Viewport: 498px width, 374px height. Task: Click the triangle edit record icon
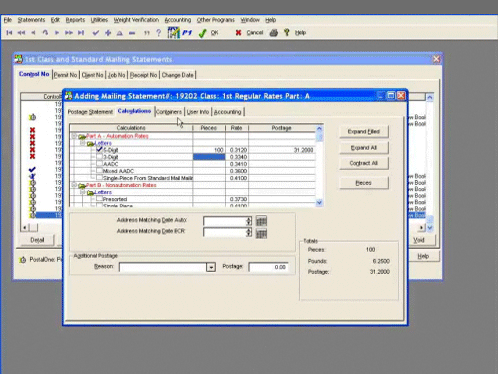[120, 33]
